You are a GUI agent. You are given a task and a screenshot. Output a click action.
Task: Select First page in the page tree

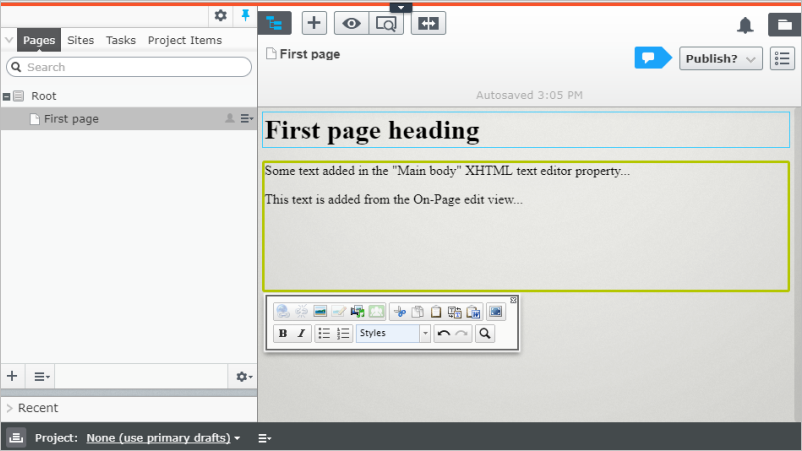tap(71, 119)
